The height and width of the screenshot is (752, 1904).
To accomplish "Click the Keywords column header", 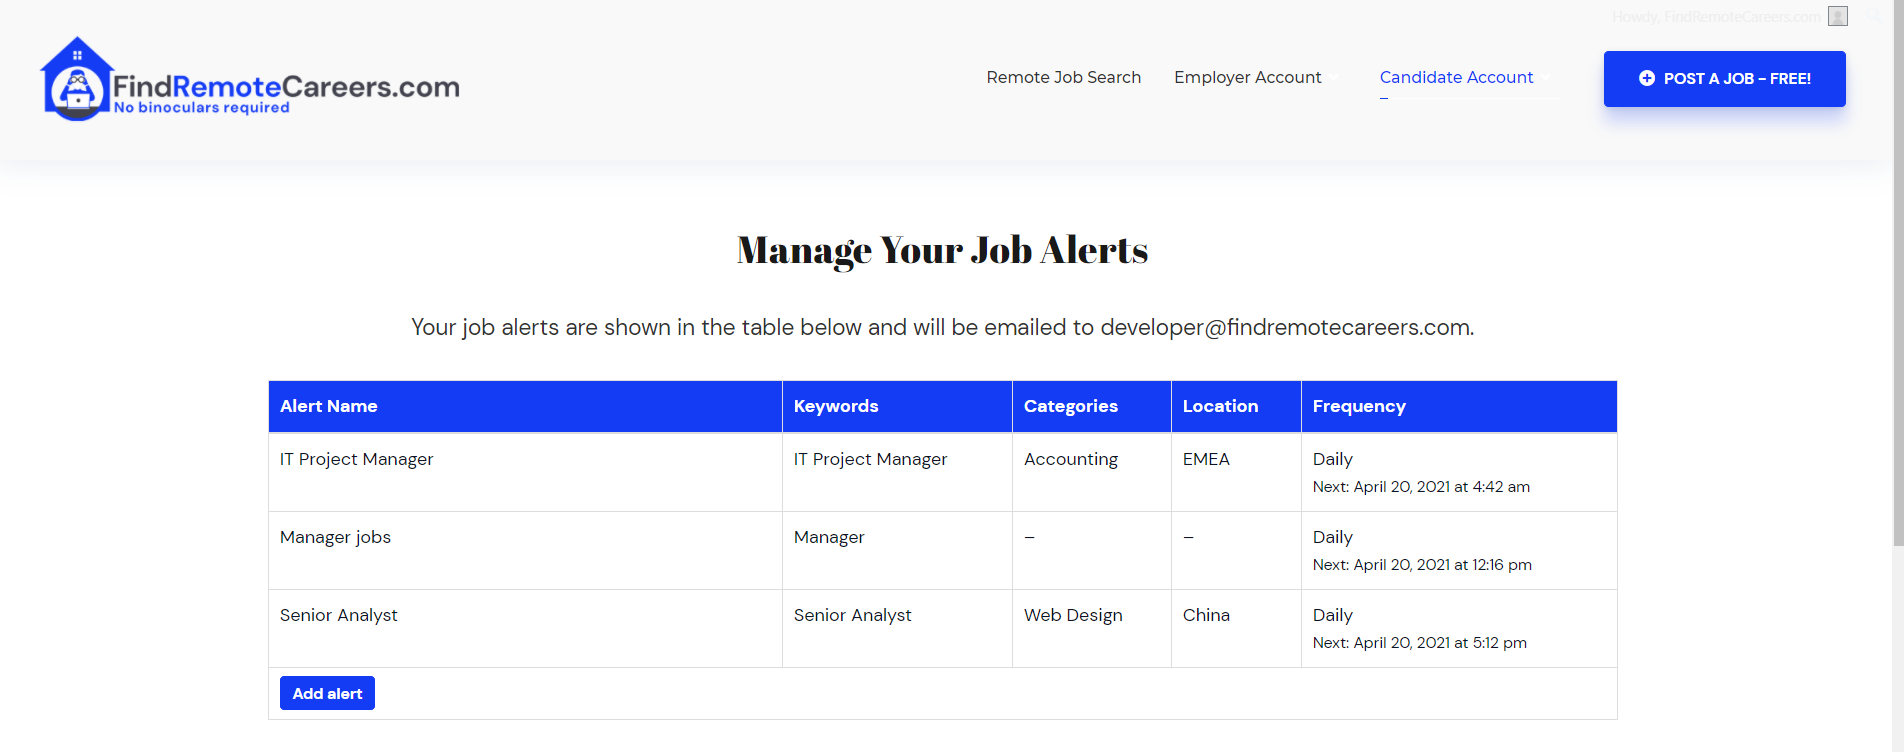I will click(x=897, y=406).
